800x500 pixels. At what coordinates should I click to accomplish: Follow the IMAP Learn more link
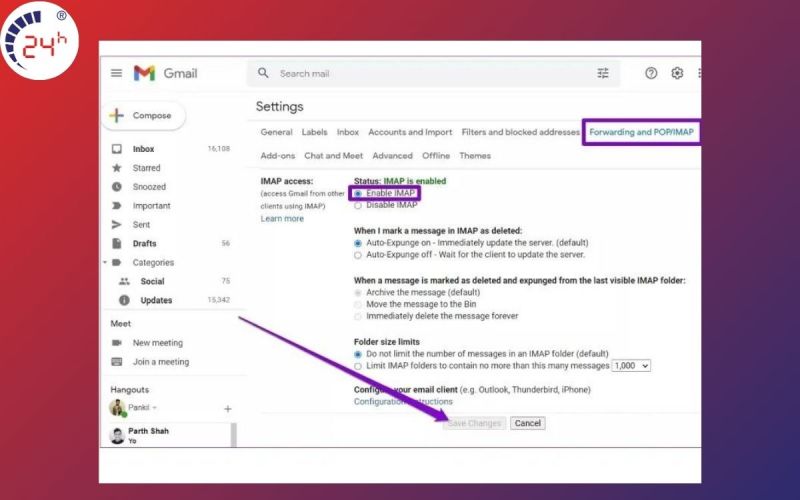282,218
